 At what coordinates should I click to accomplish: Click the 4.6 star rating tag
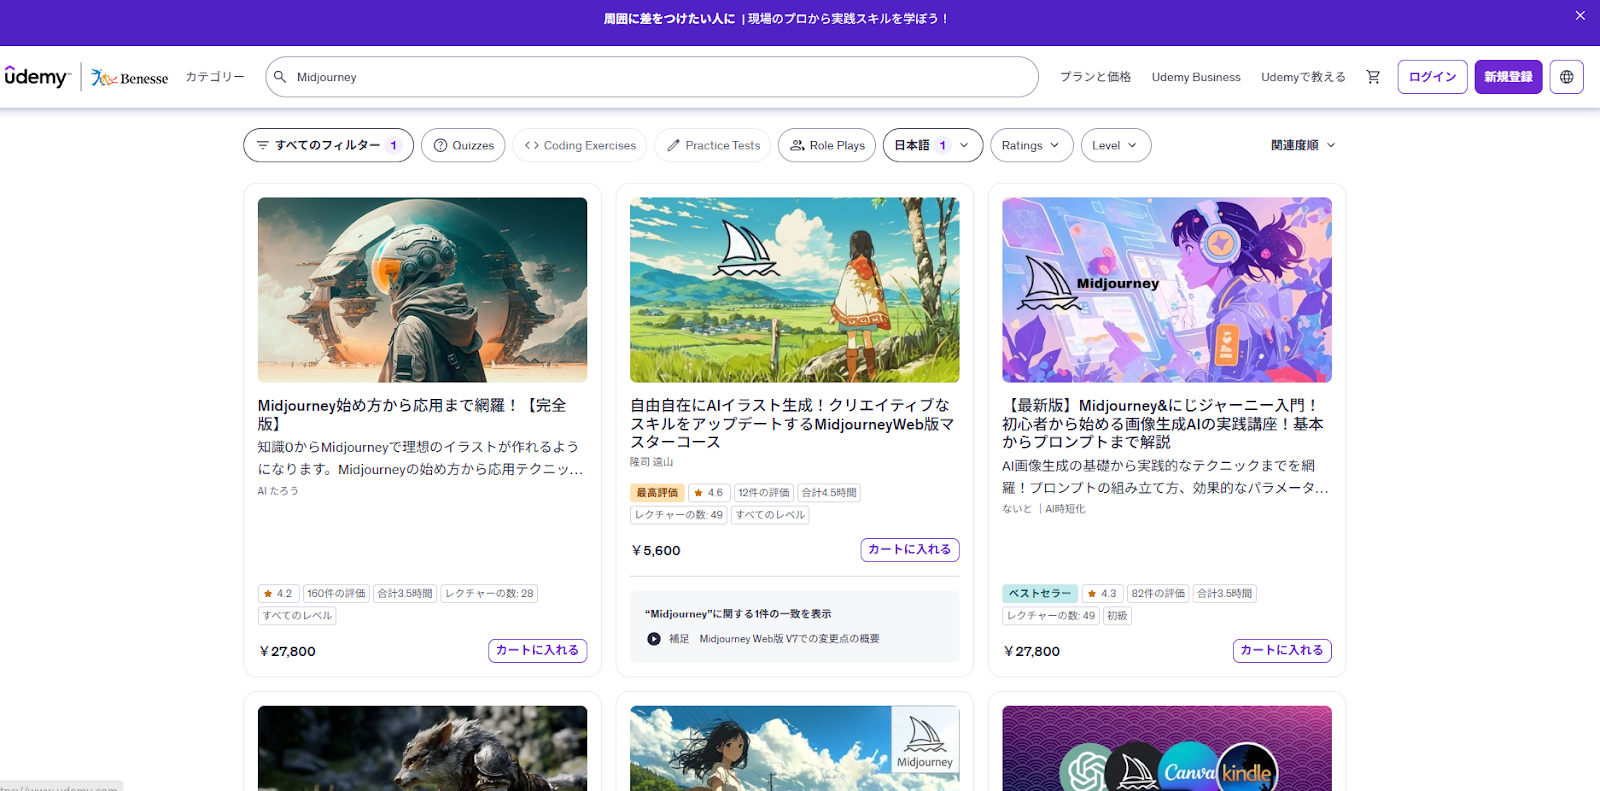coord(709,493)
